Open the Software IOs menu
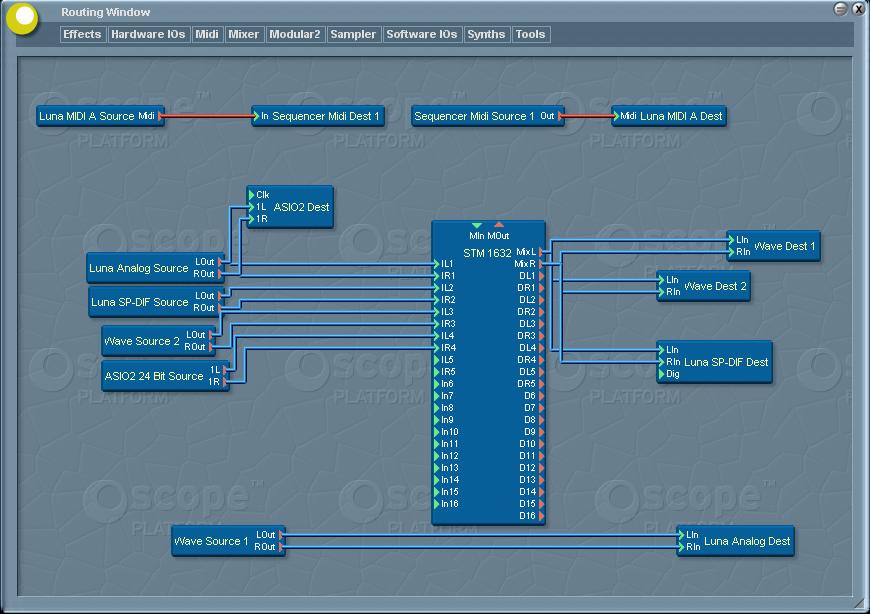This screenshot has width=870, height=614. (422, 34)
